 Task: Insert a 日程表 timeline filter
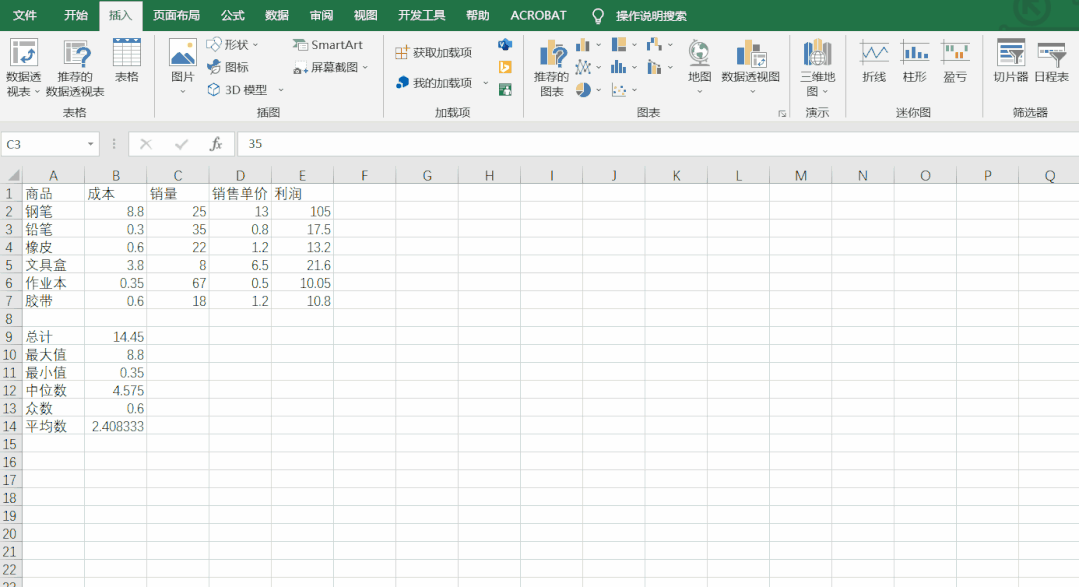pos(1051,61)
